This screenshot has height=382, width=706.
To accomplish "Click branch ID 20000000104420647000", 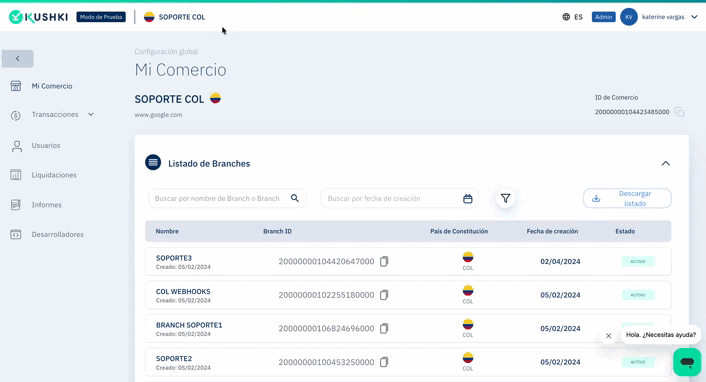I will (326, 261).
